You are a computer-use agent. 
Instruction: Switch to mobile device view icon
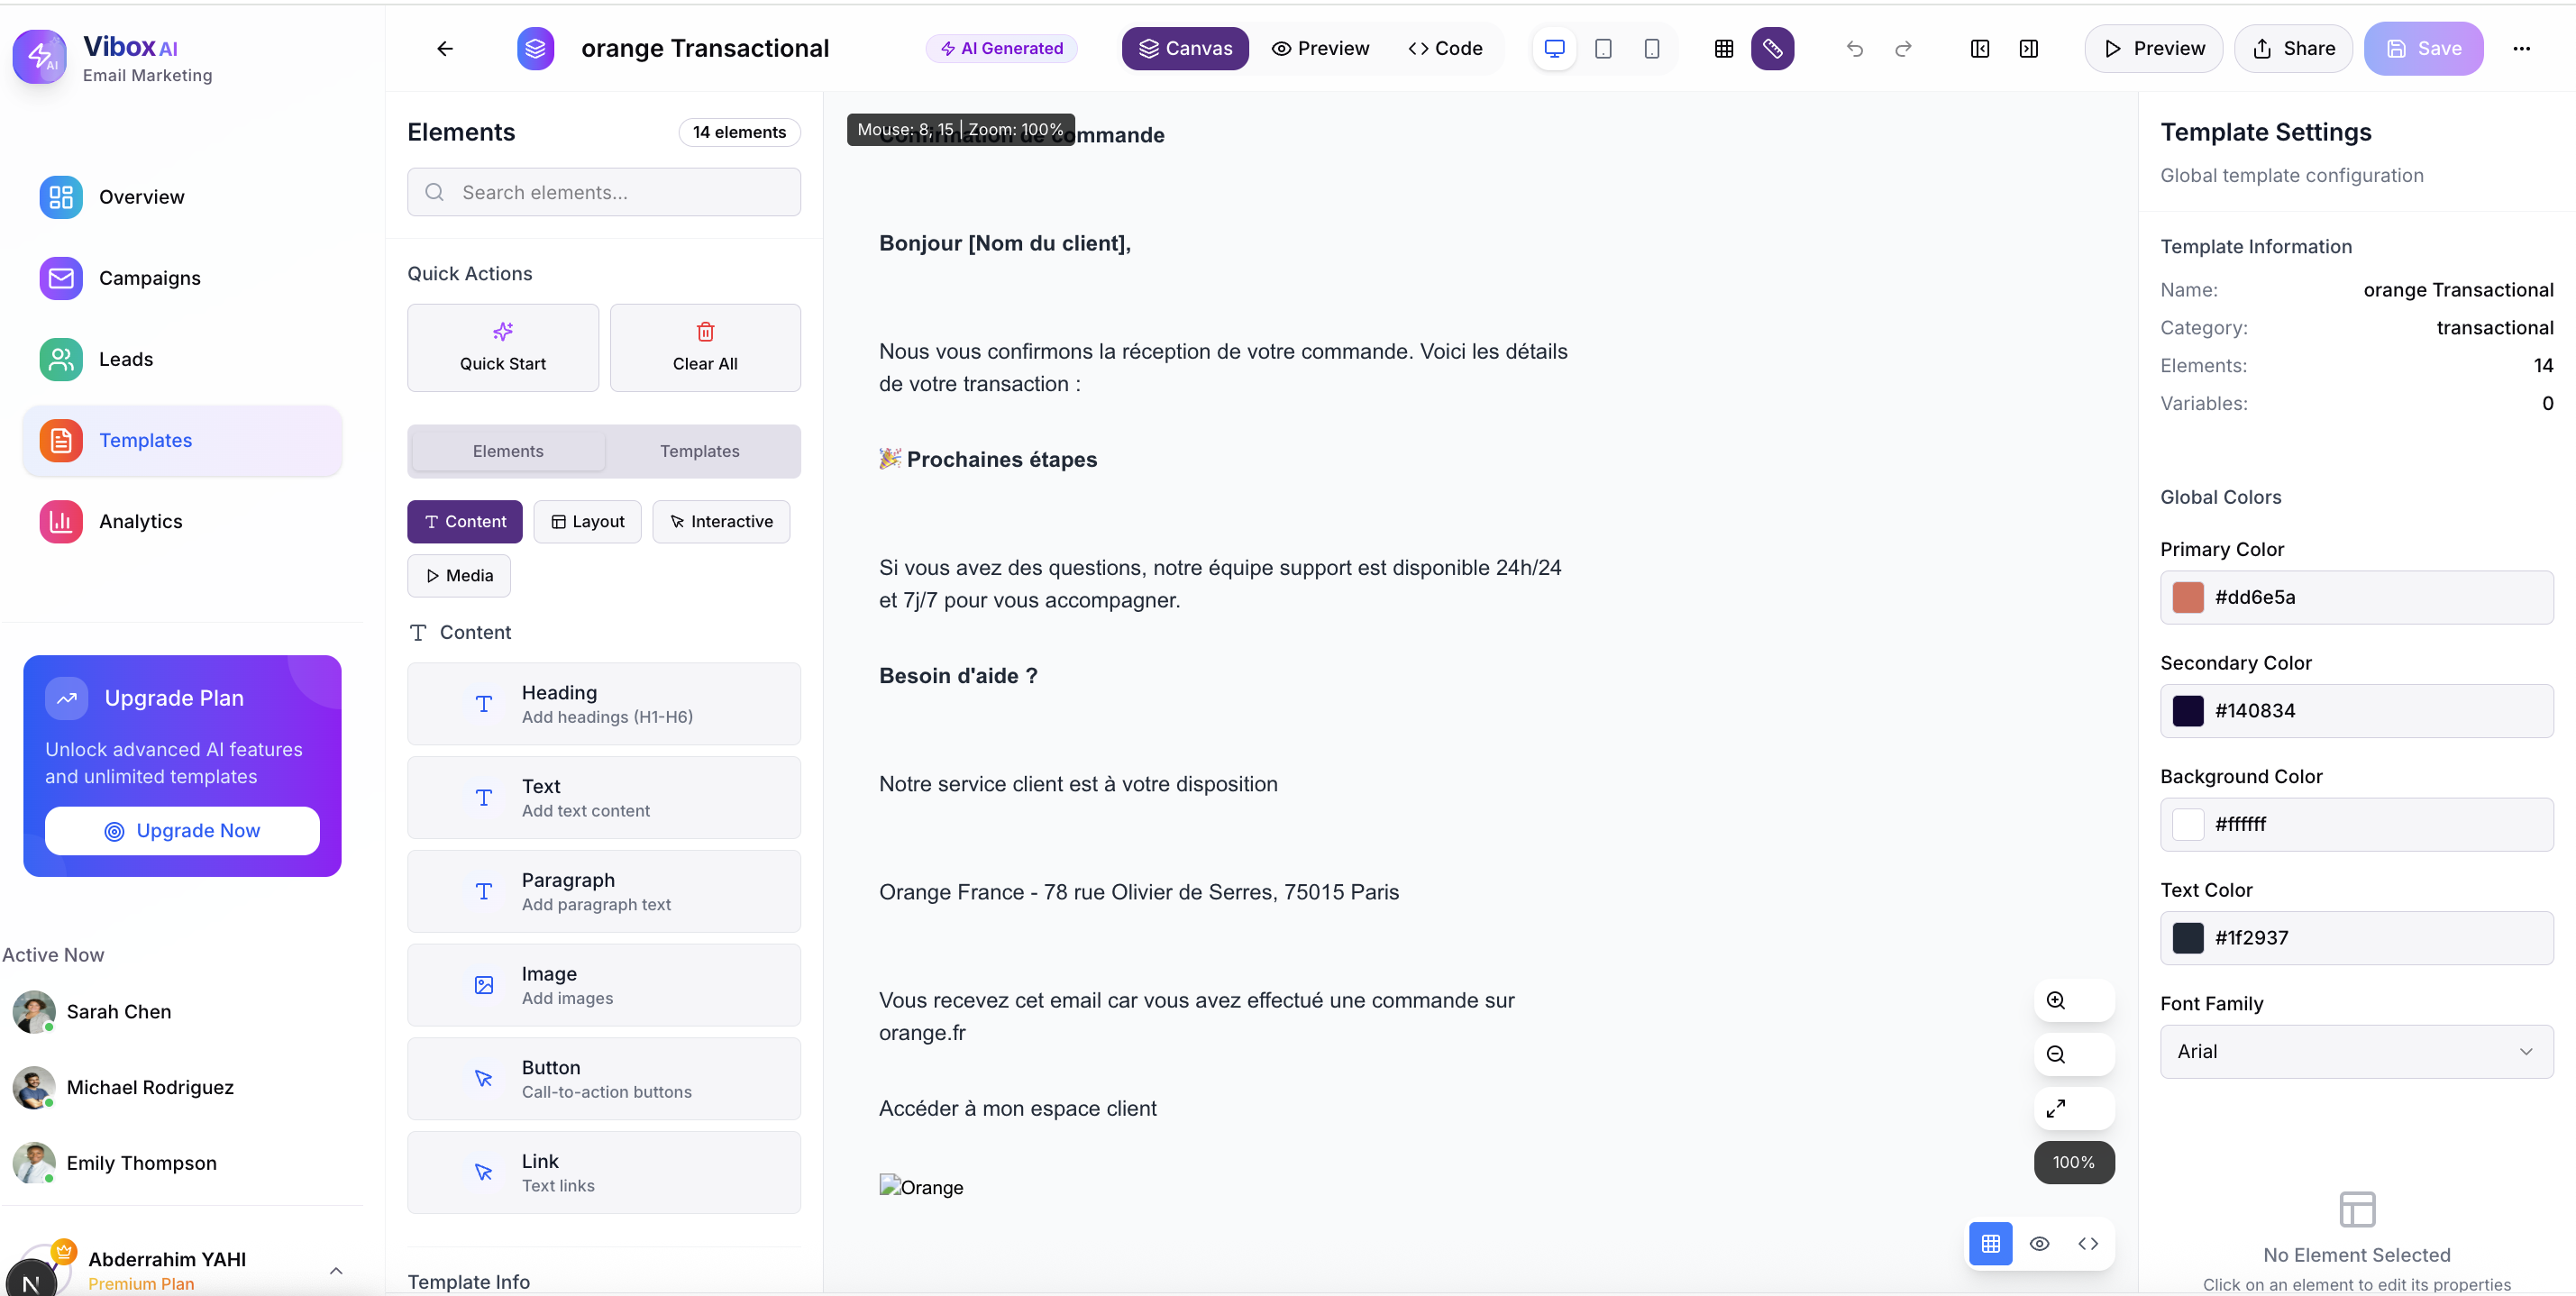point(1652,48)
